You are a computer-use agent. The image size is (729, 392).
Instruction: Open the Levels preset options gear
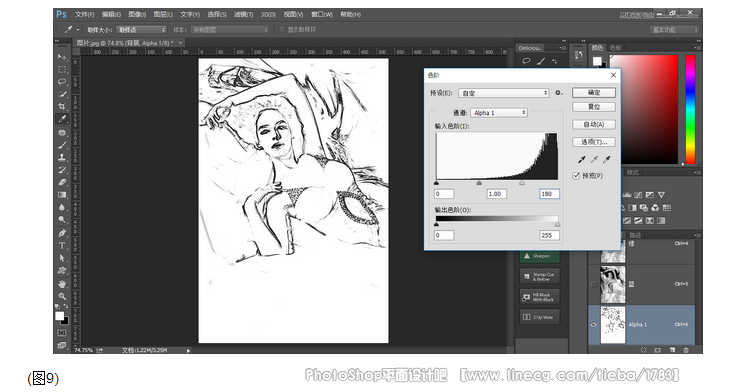pos(559,93)
